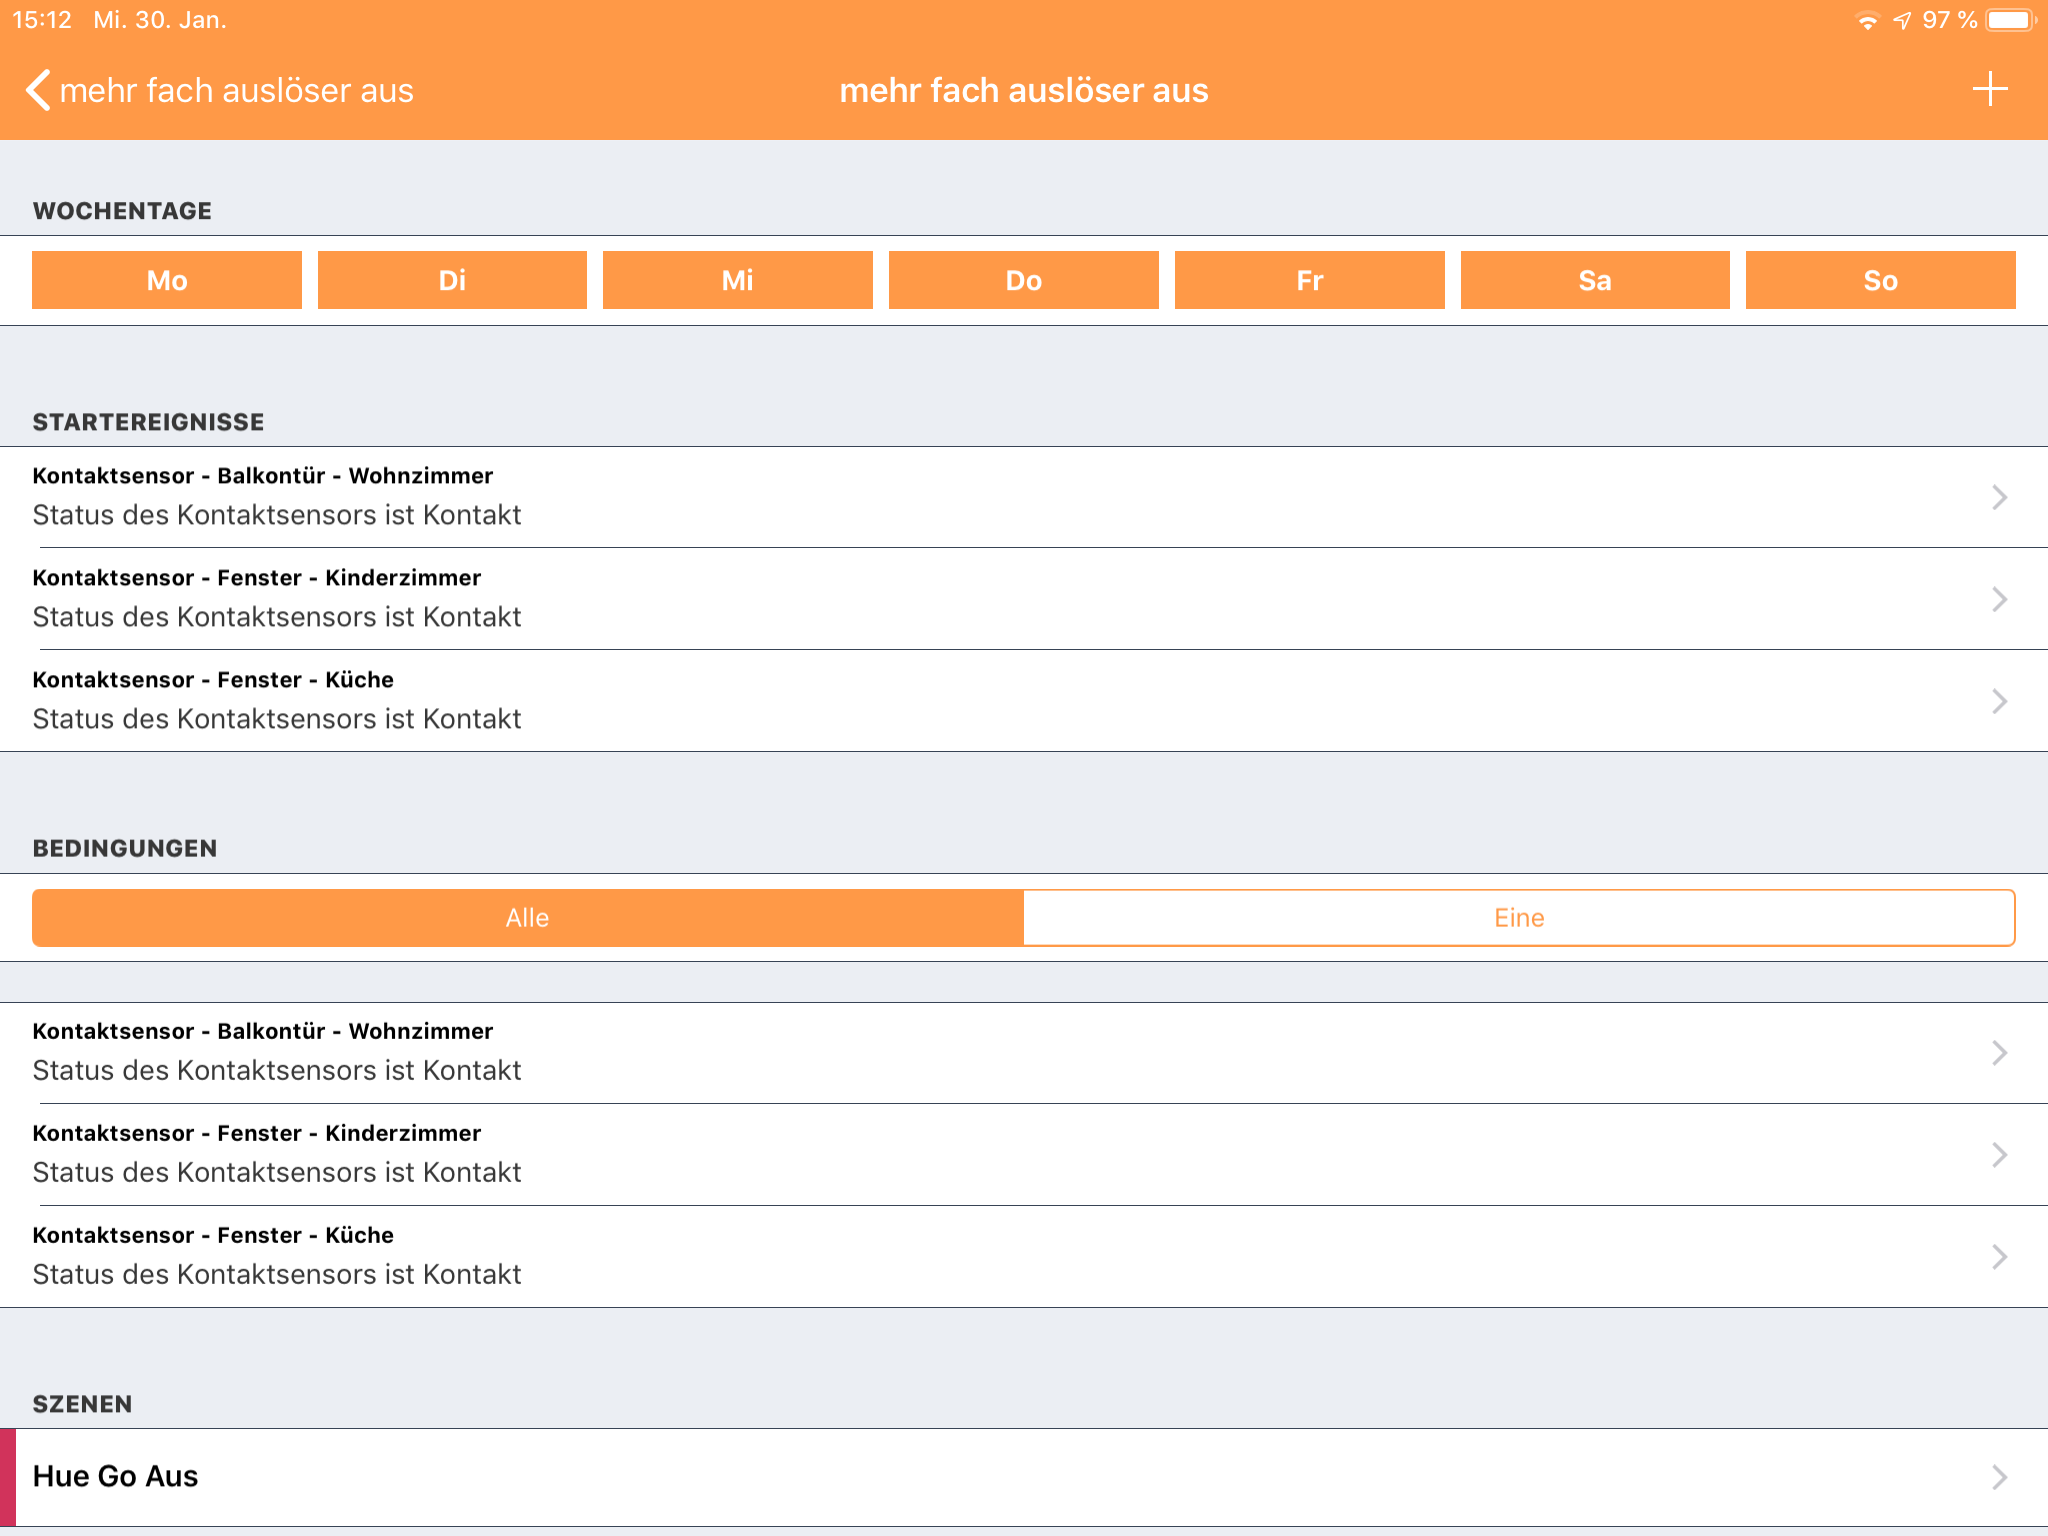The height and width of the screenshot is (1536, 2048).
Task: Tap the Wi-Fi status icon
Action: [1866, 21]
